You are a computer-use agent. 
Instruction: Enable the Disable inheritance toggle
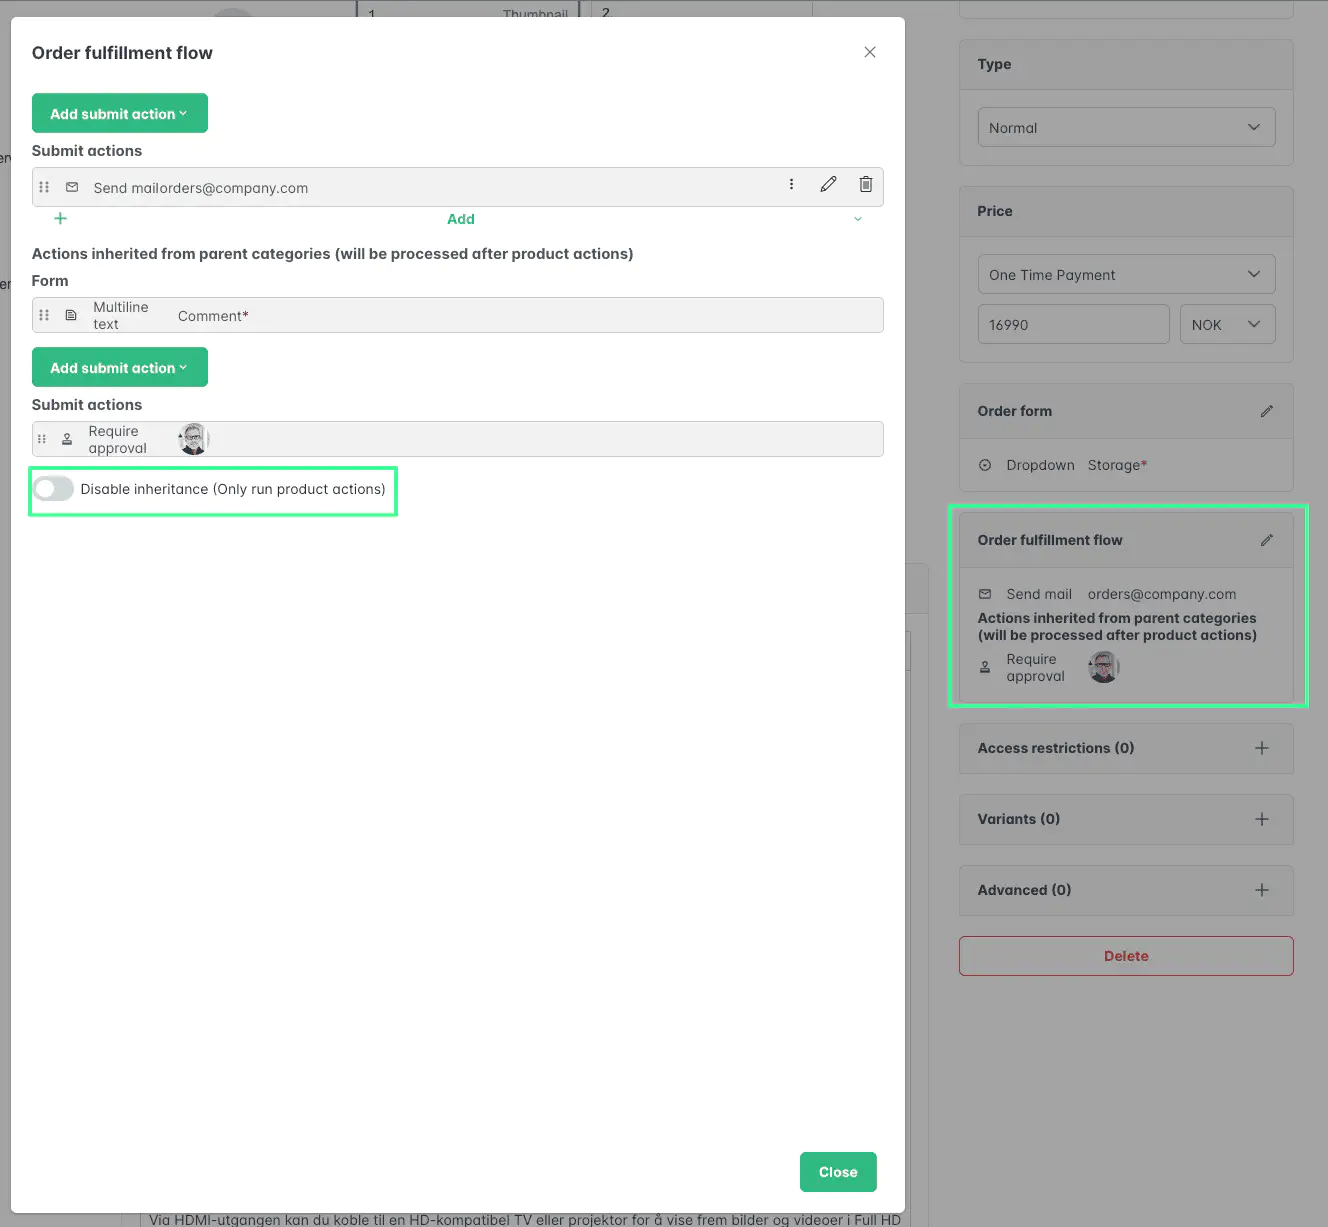tap(53, 488)
